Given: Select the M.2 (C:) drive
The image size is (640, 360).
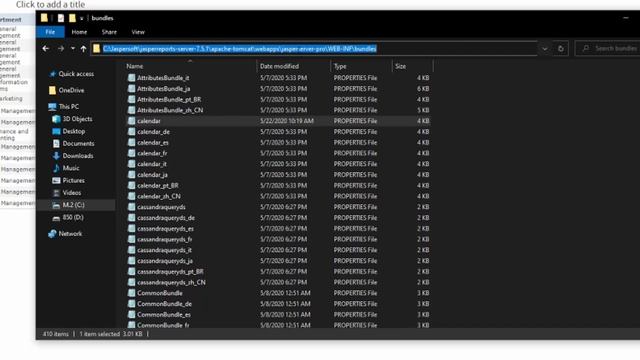Looking at the screenshot, I should (73, 205).
